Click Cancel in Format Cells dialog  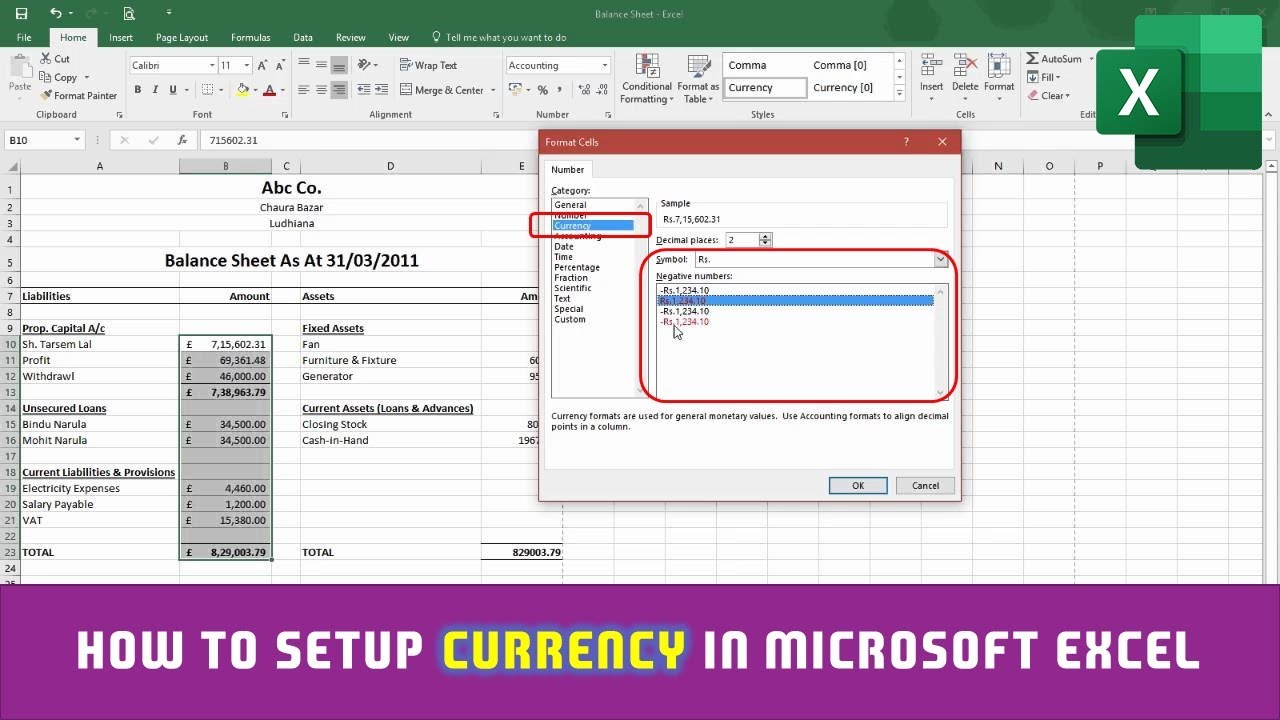click(925, 485)
